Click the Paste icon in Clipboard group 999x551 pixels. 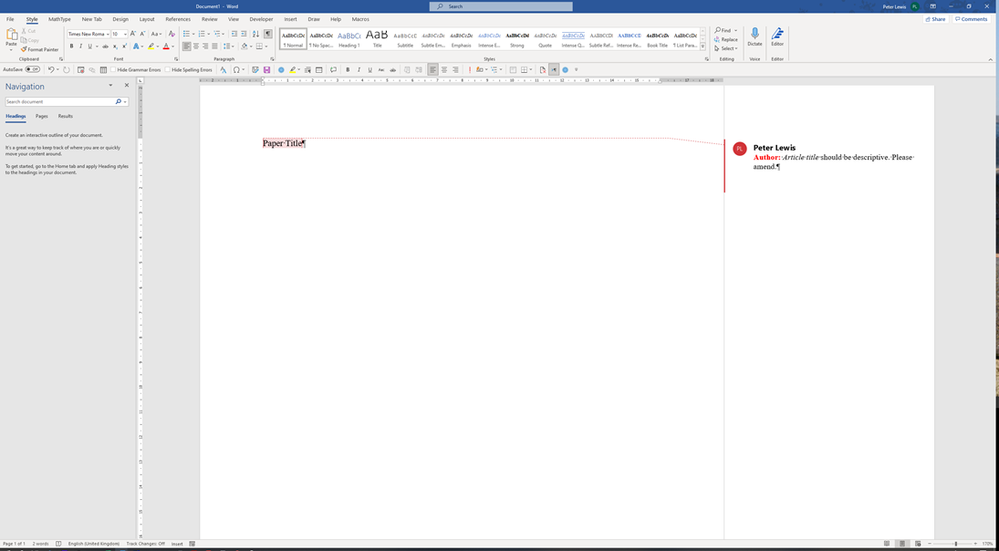click(11, 35)
